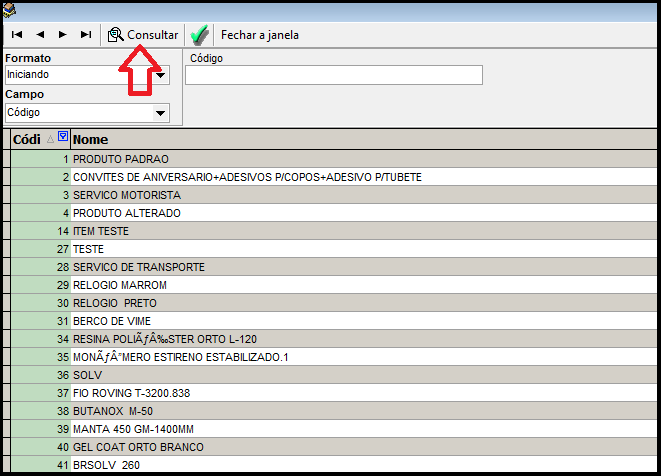Click into the Código input field
This screenshot has width=661, height=476.
[333, 75]
